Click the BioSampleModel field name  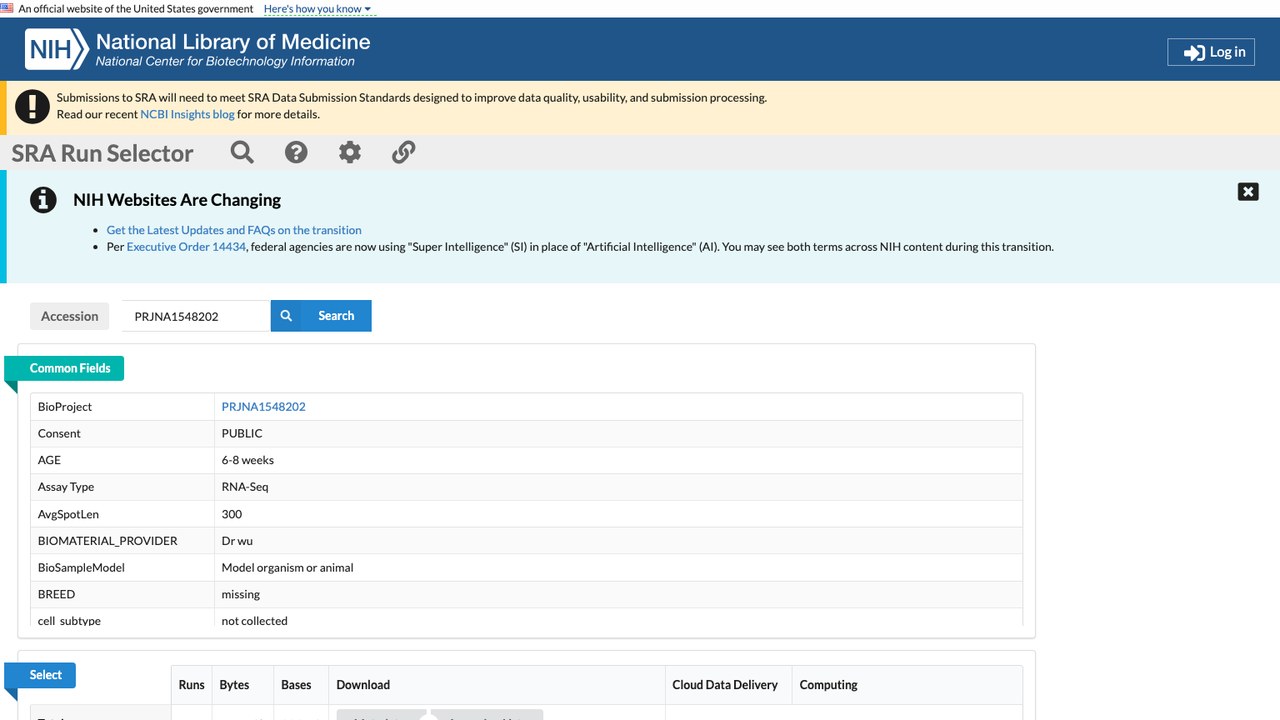(81, 568)
